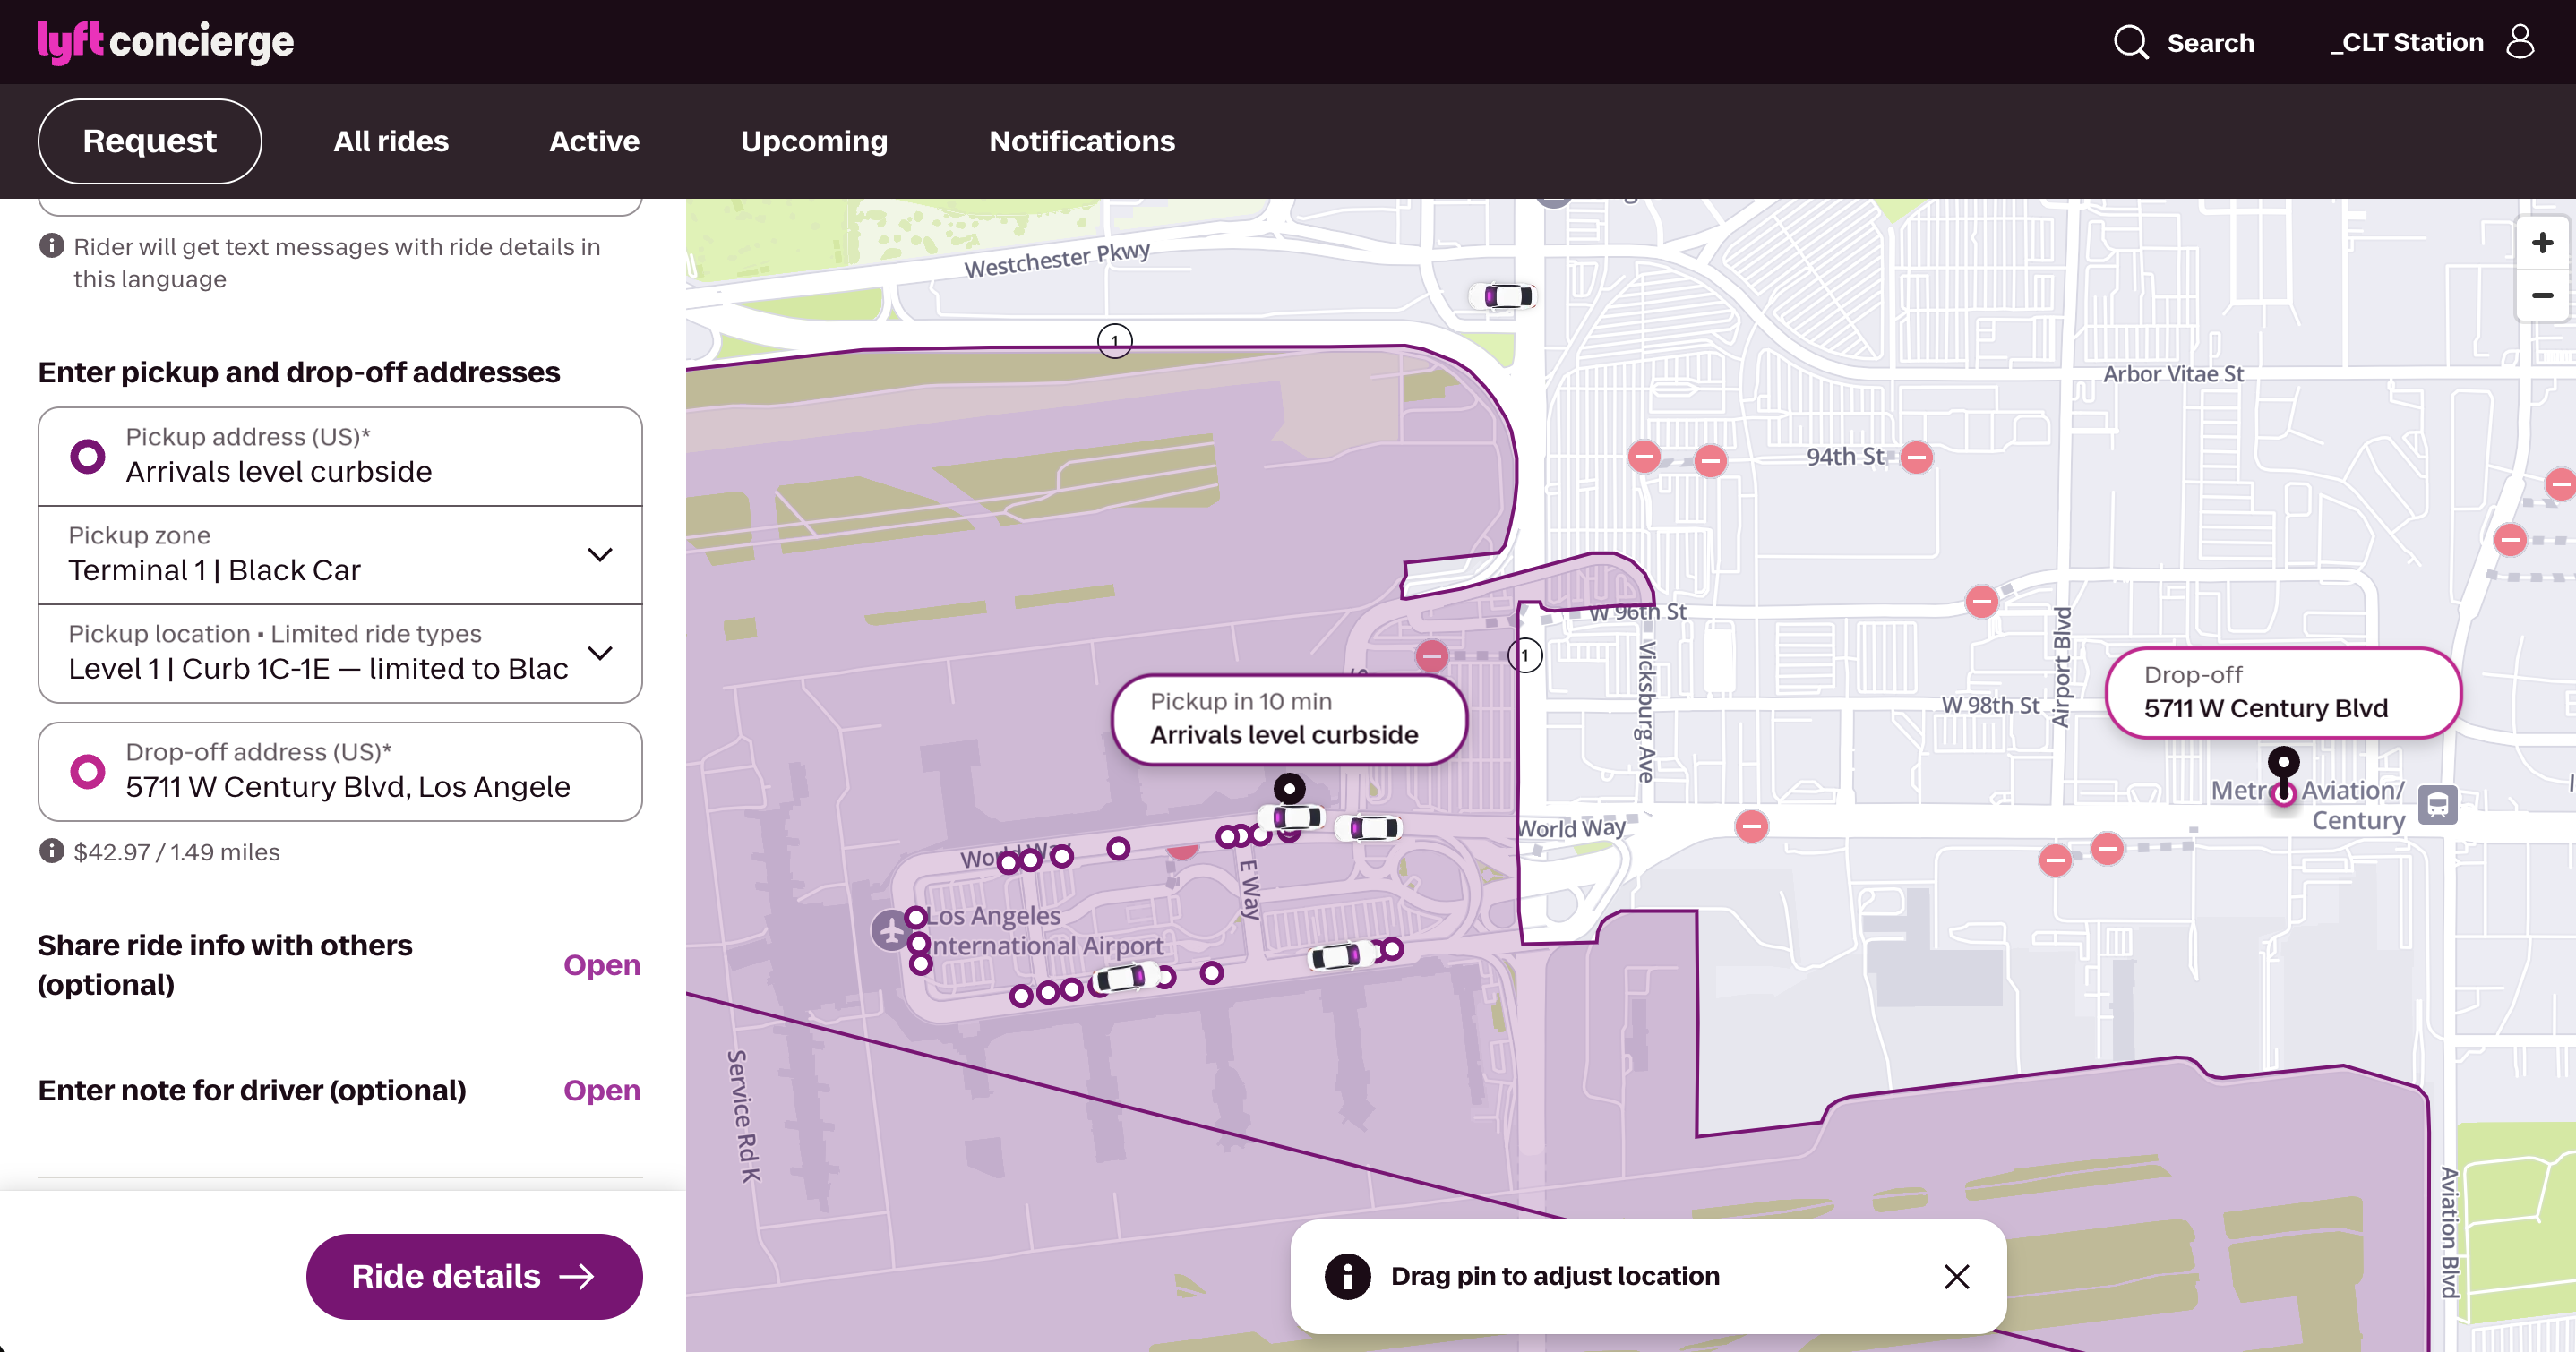Open the Enter note for driver section
Viewport: 2576px width, 1352px height.
(x=601, y=1090)
